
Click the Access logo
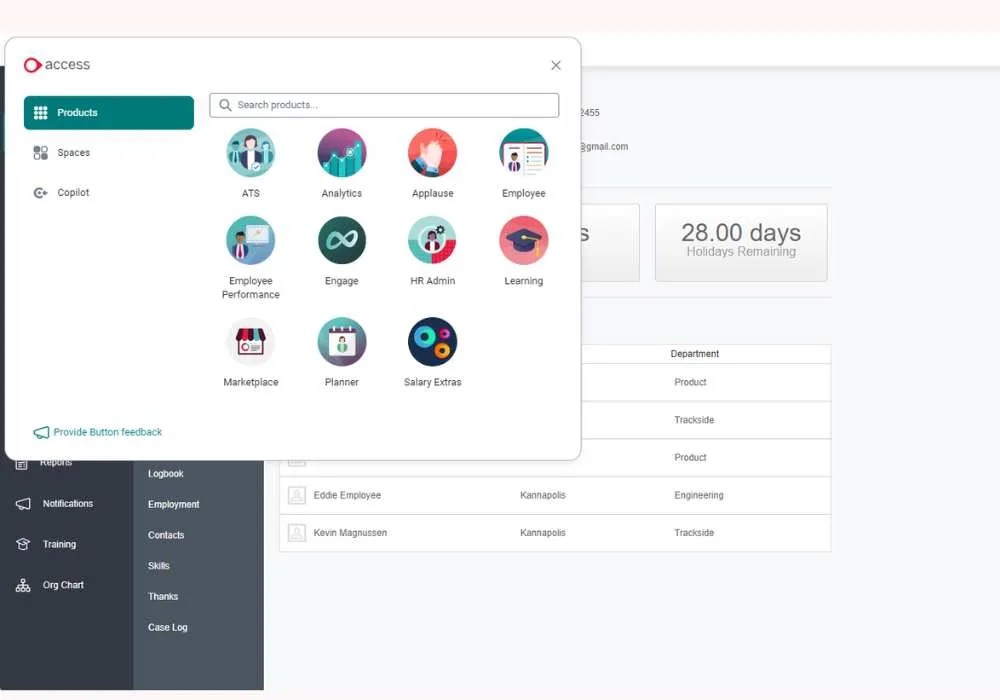57,64
